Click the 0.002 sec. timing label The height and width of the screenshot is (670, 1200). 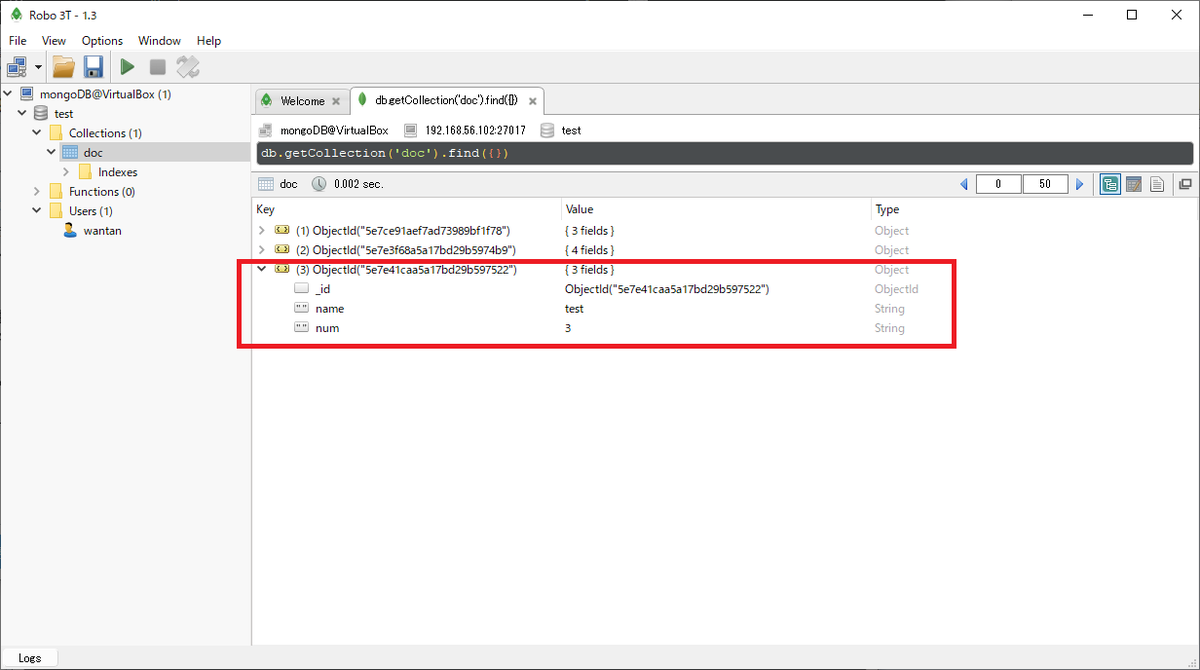click(358, 184)
